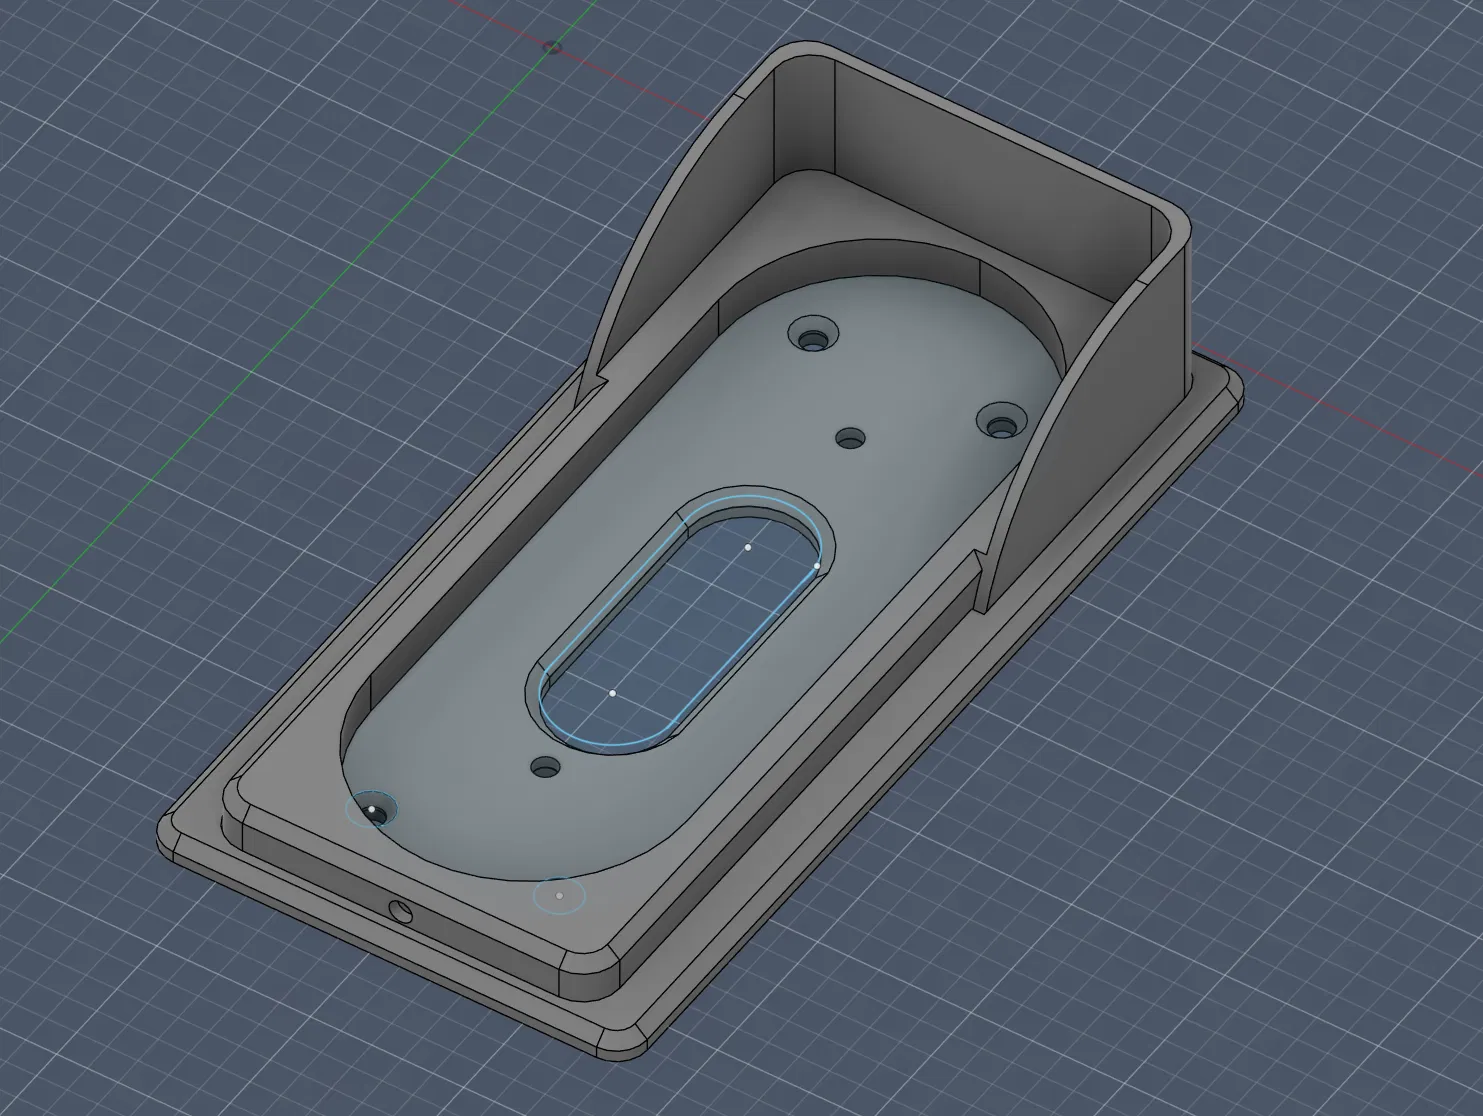Pick the small plain hole below the oblong slot

pyautogui.click(x=546, y=768)
